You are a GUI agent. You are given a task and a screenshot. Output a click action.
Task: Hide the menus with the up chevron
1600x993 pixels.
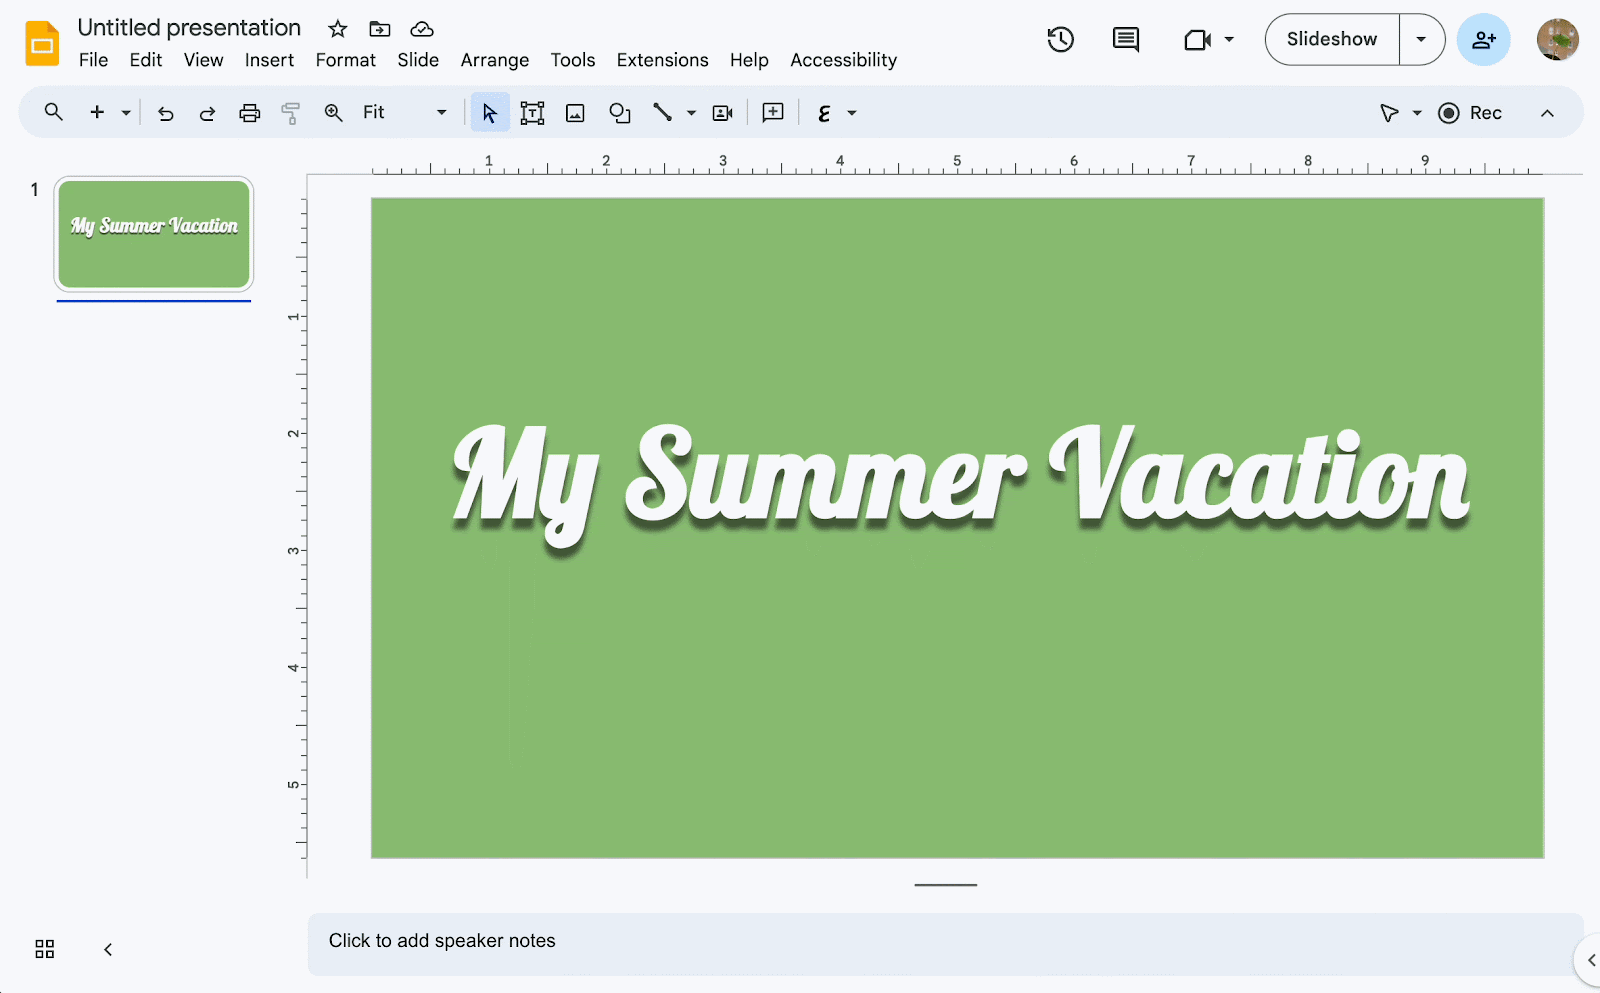tap(1547, 113)
